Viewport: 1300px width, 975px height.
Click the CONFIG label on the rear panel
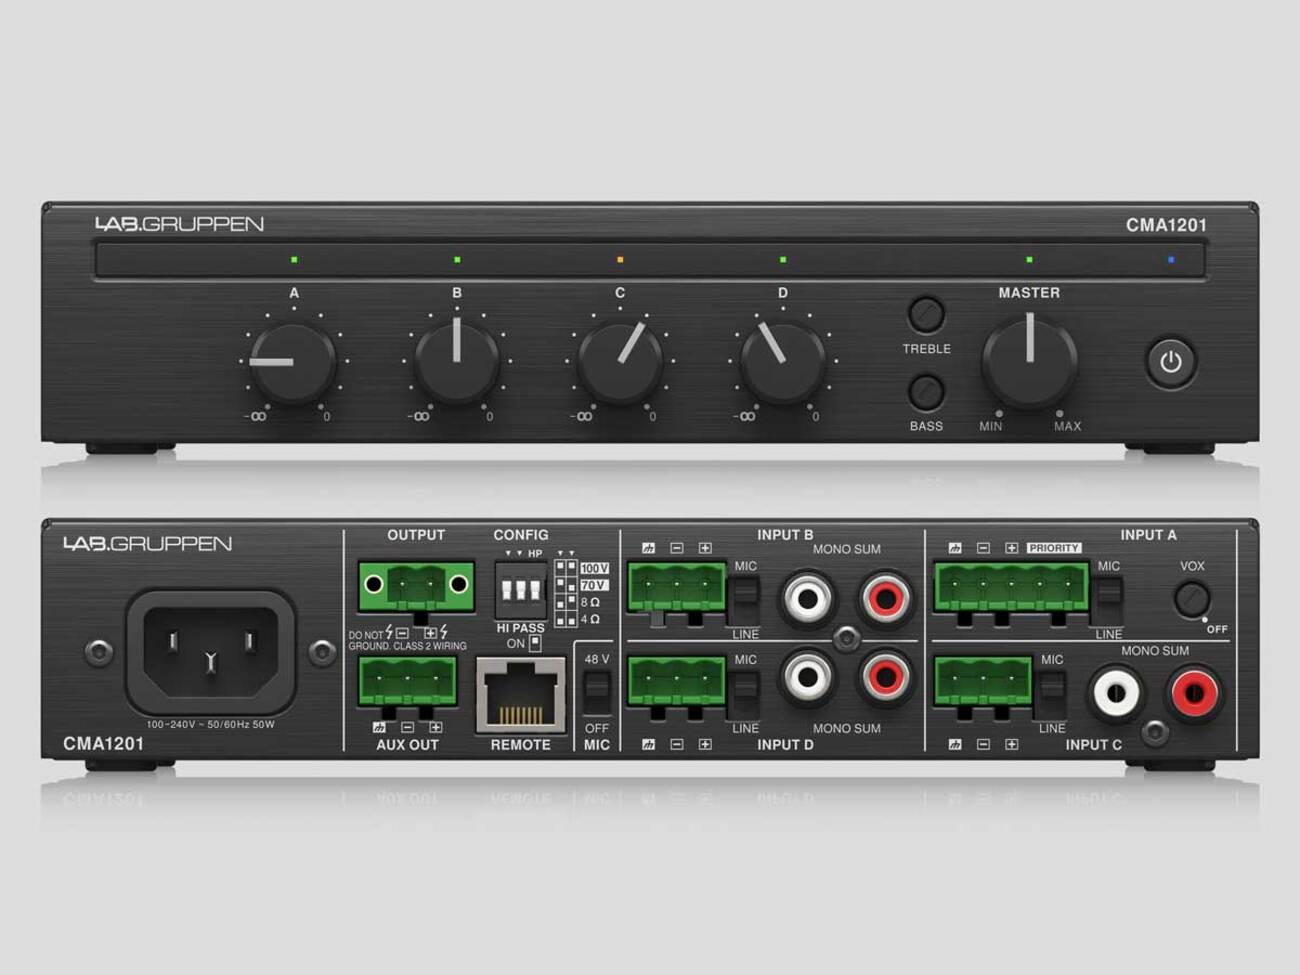point(521,535)
